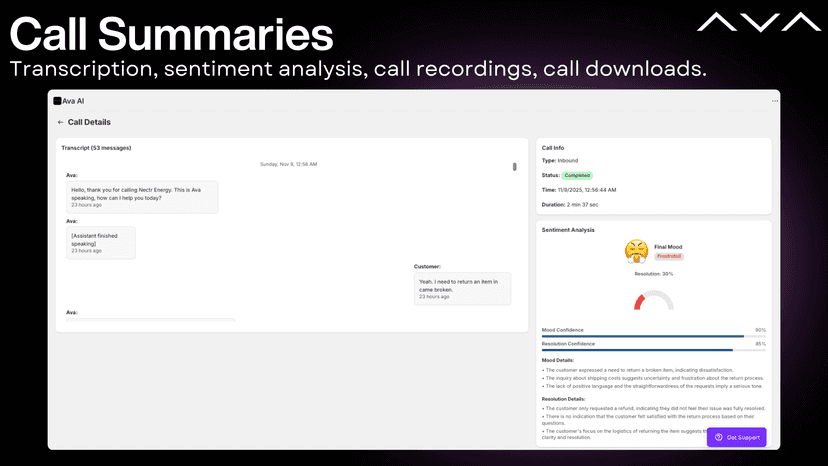Click the Ava AI logo square

(57, 101)
